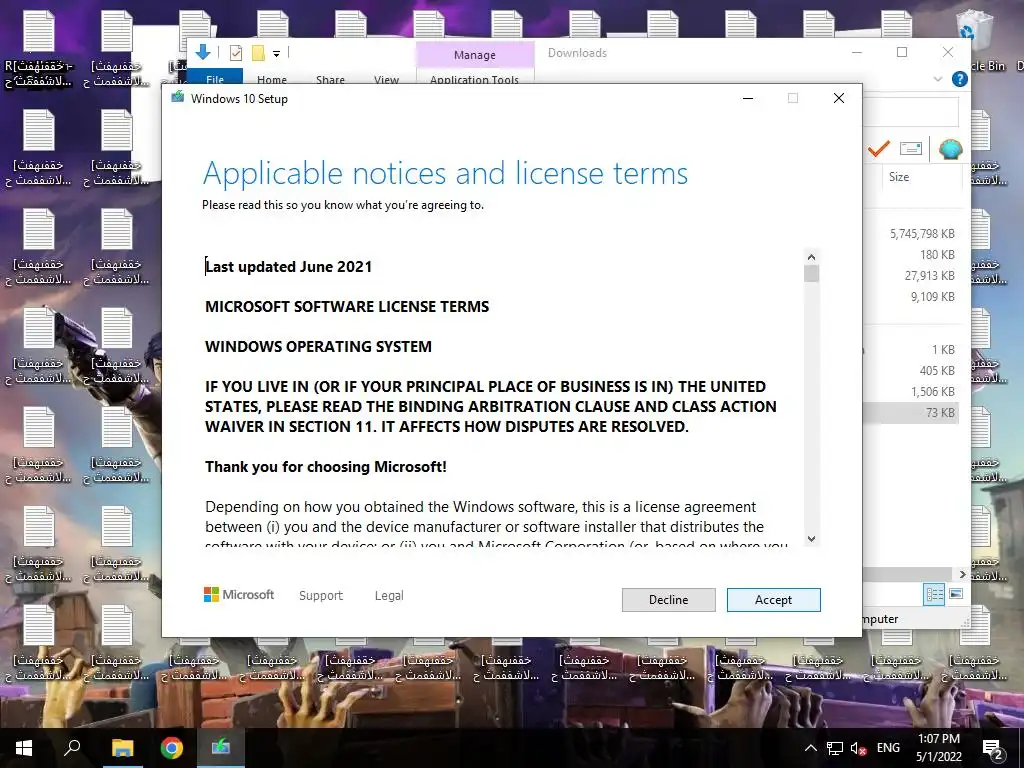Click the ENG language indicator
Image resolution: width=1024 pixels, height=768 pixels.
[x=888, y=748]
